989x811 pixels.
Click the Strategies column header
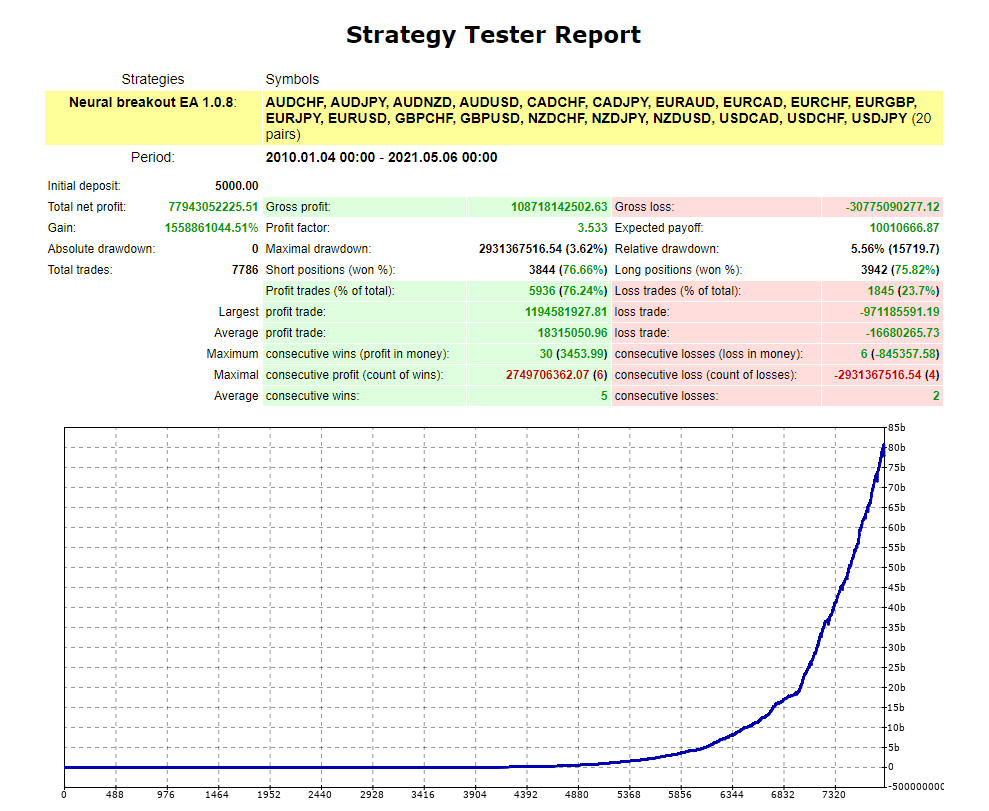[x=153, y=79]
